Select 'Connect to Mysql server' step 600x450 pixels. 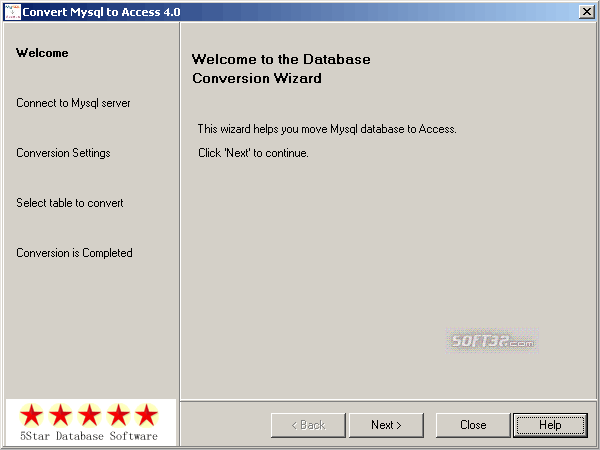[x=73, y=103]
